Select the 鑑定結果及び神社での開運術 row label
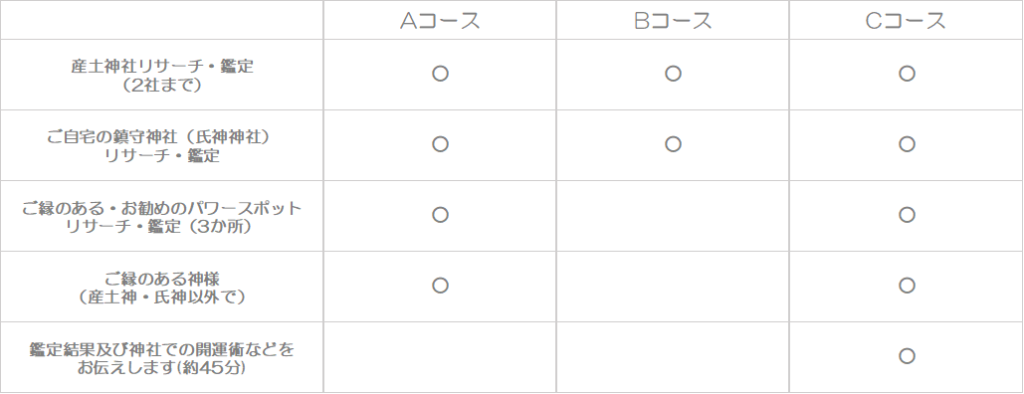The height and width of the screenshot is (394, 1024). [x=162, y=358]
